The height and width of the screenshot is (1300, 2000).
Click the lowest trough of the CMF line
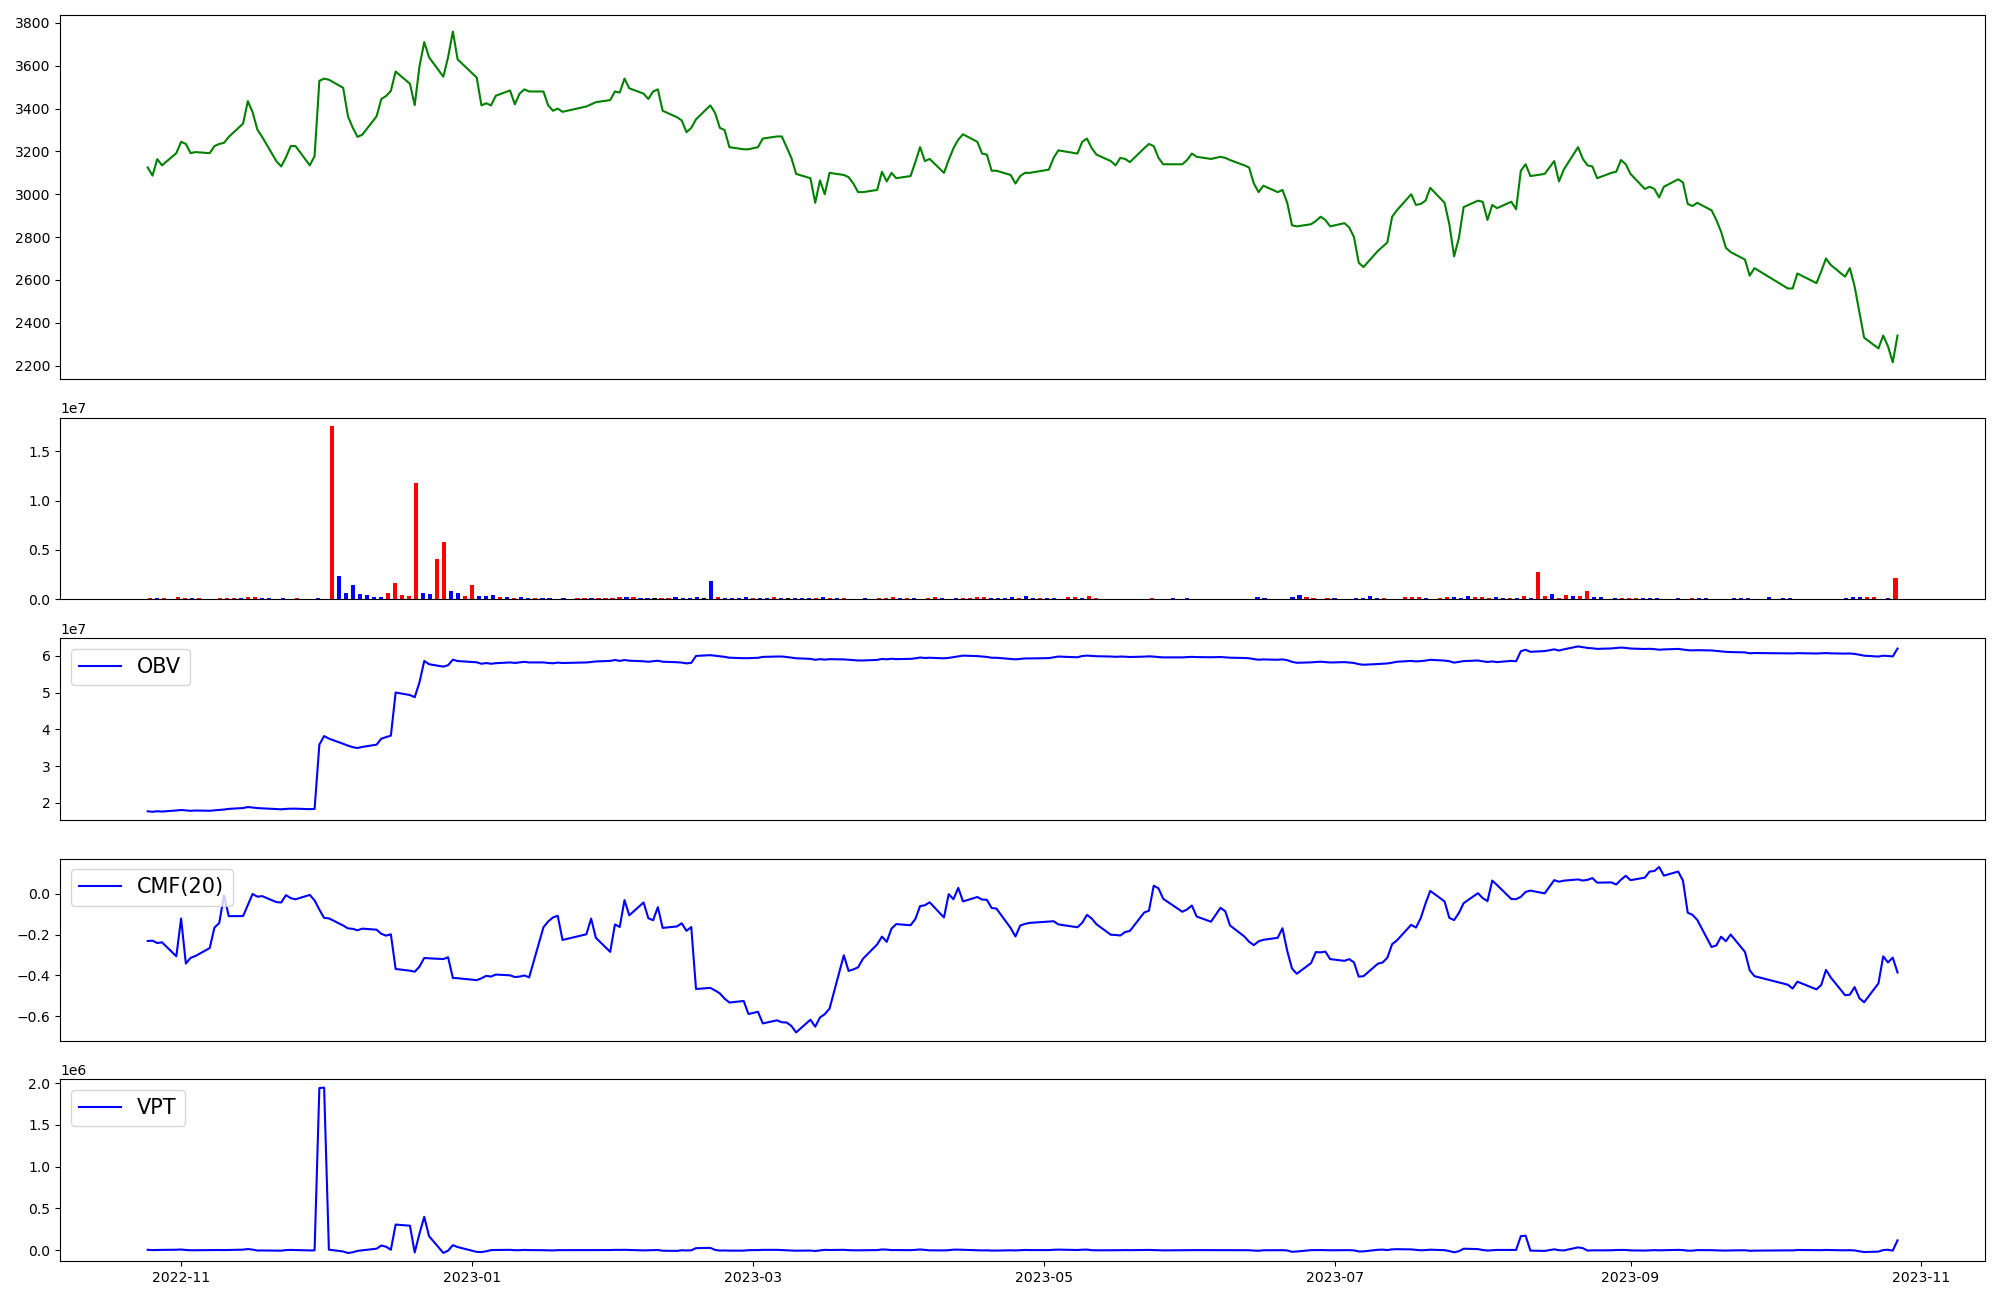click(796, 1031)
